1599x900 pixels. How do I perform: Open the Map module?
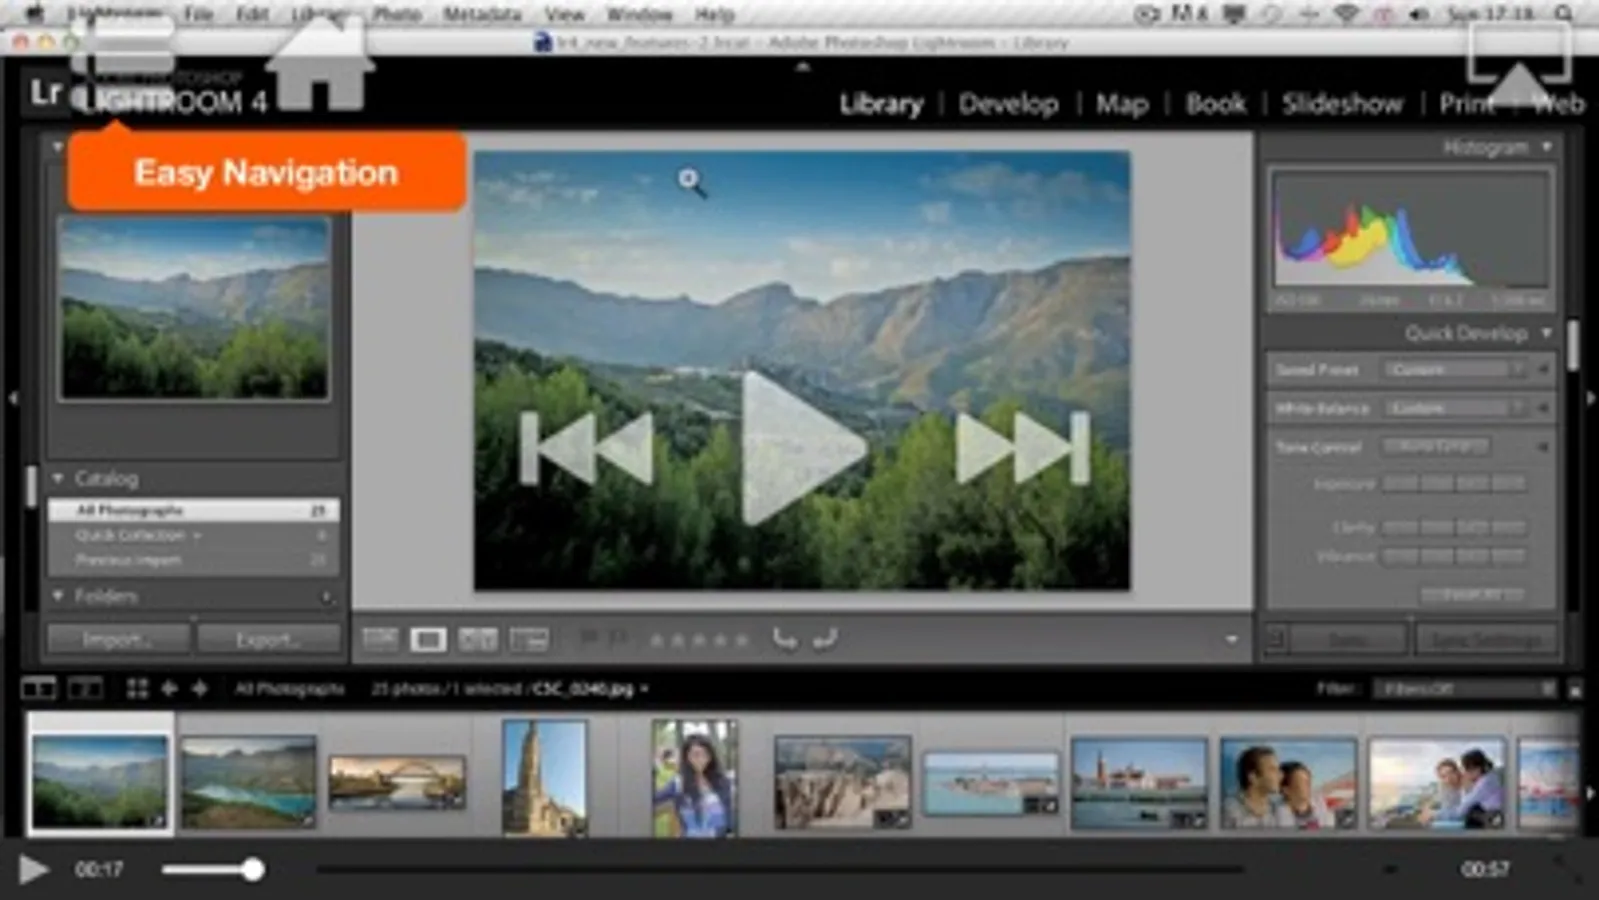pos(1122,104)
